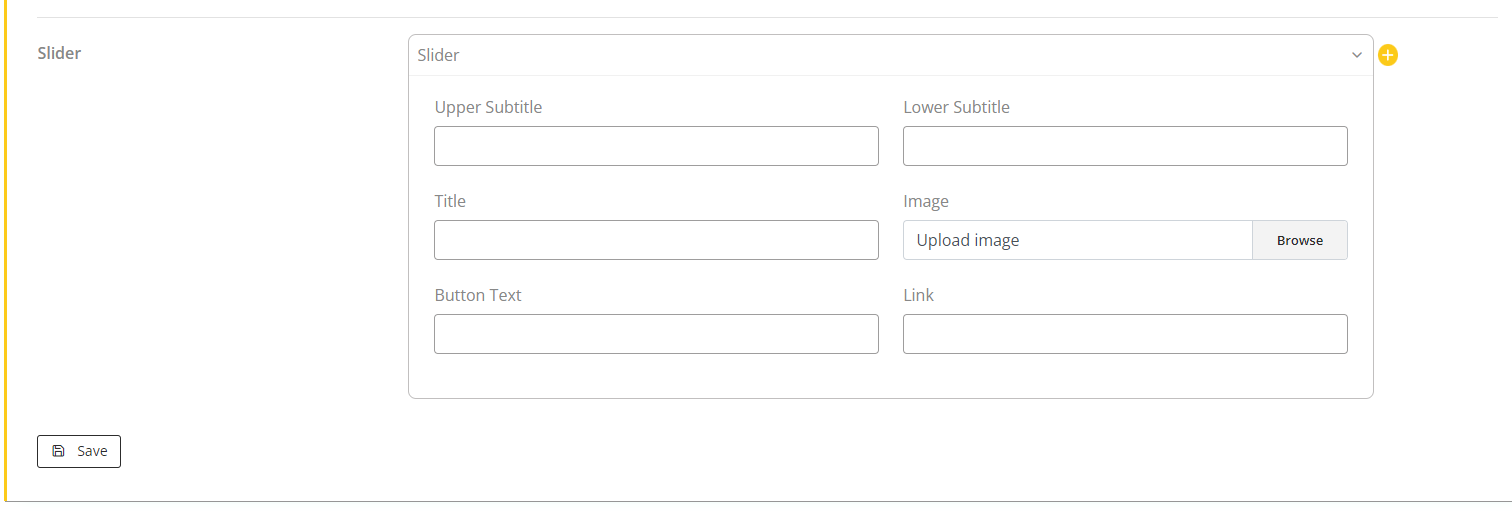Viewport: 1512px width, 511px height.
Task: Click the Link field label
Action: (x=918, y=295)
